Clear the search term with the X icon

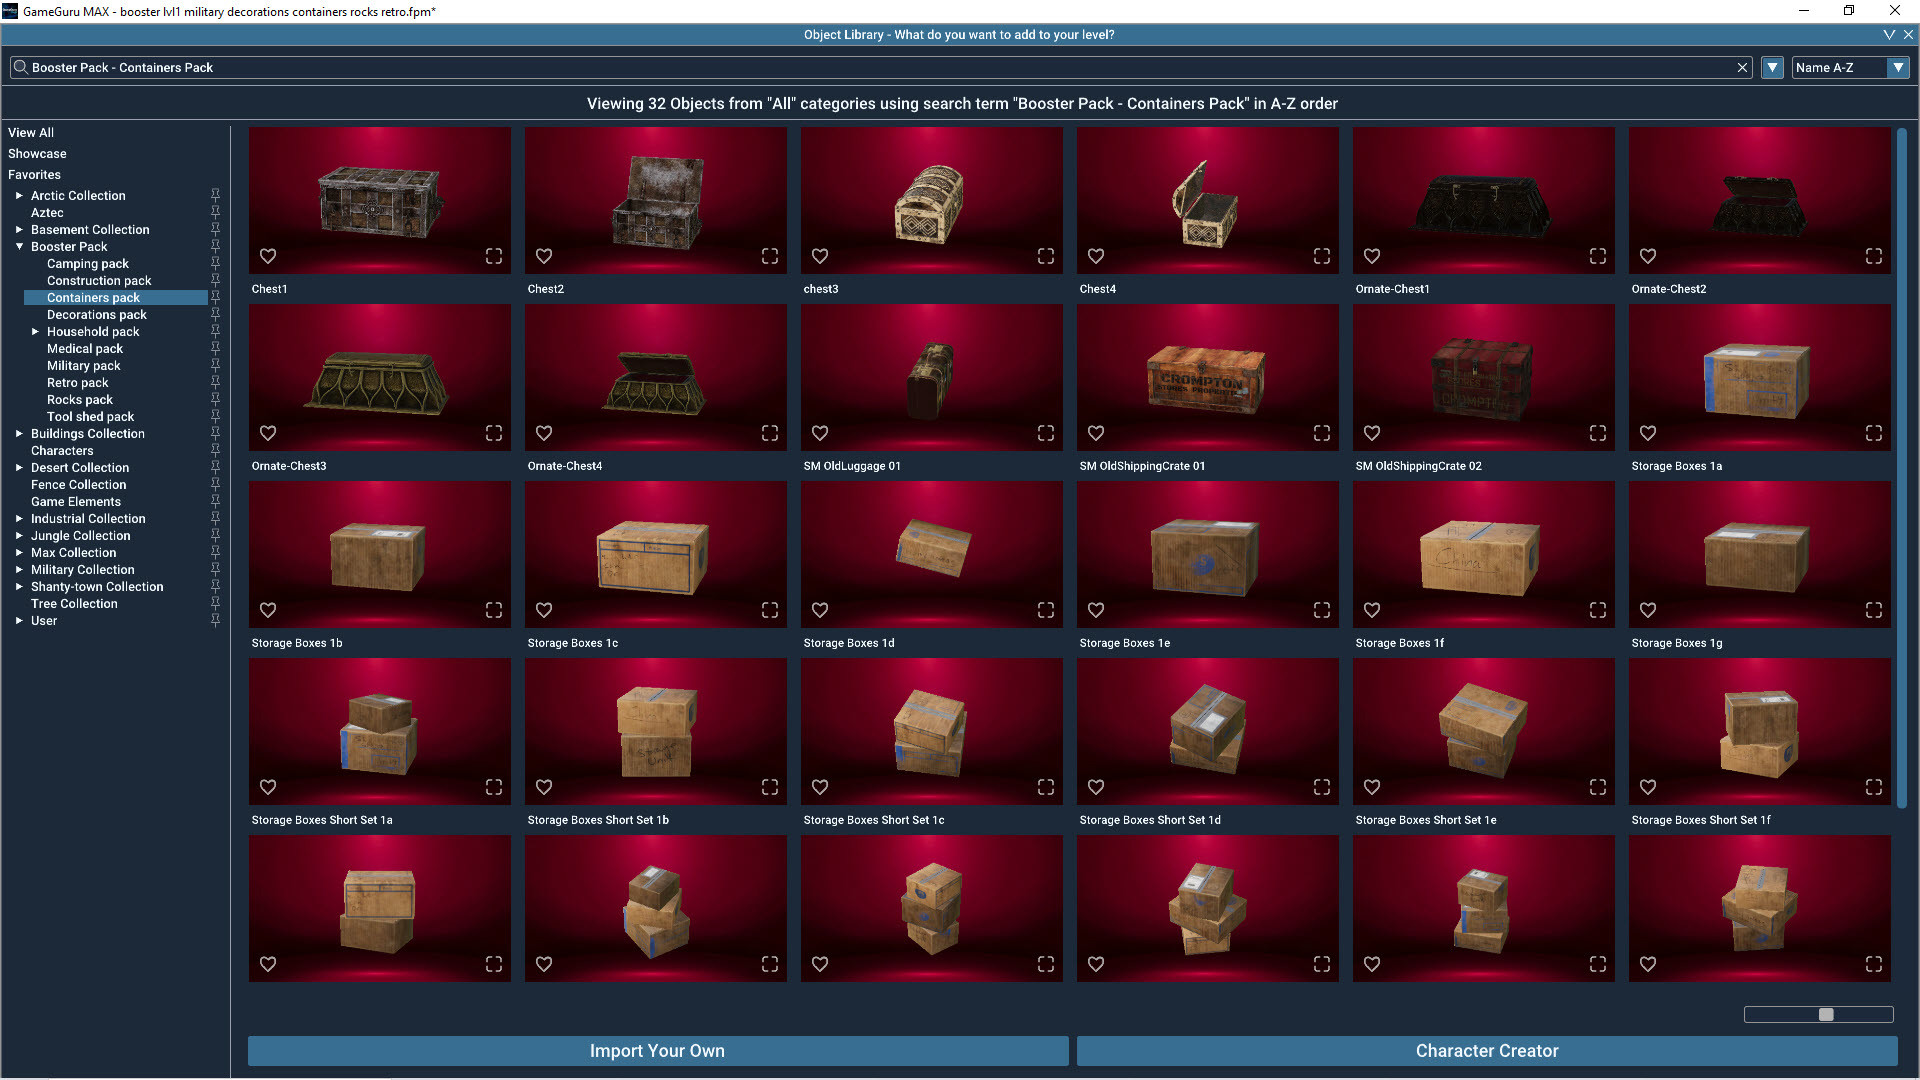point(1742,67)
